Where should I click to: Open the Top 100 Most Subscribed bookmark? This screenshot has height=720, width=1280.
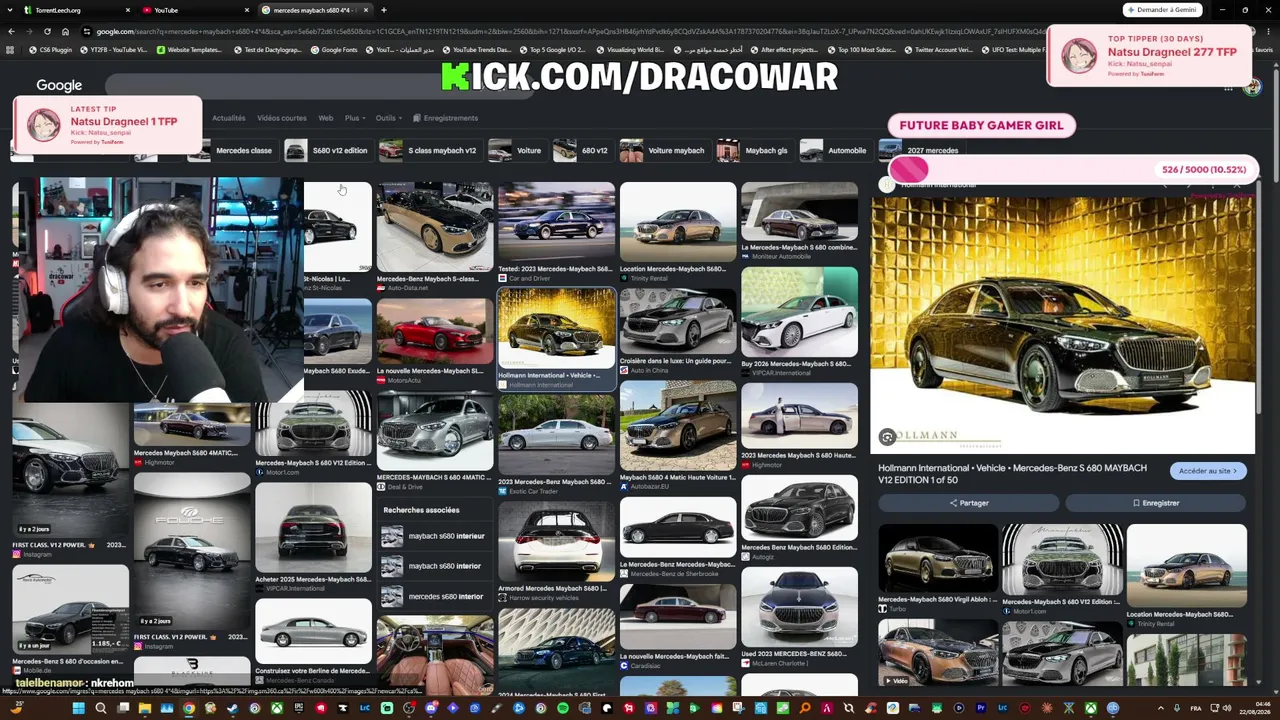click(862, 50)
